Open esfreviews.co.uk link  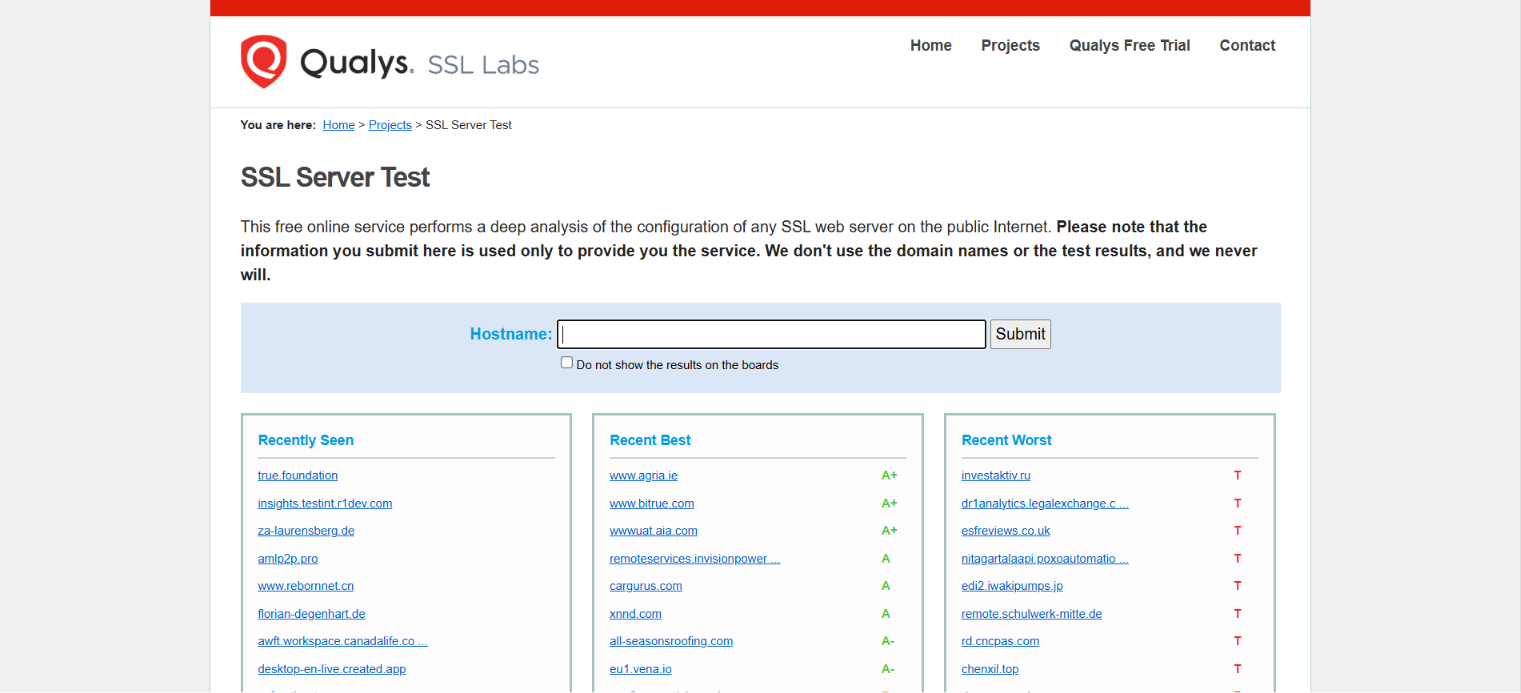(1006, 530)
